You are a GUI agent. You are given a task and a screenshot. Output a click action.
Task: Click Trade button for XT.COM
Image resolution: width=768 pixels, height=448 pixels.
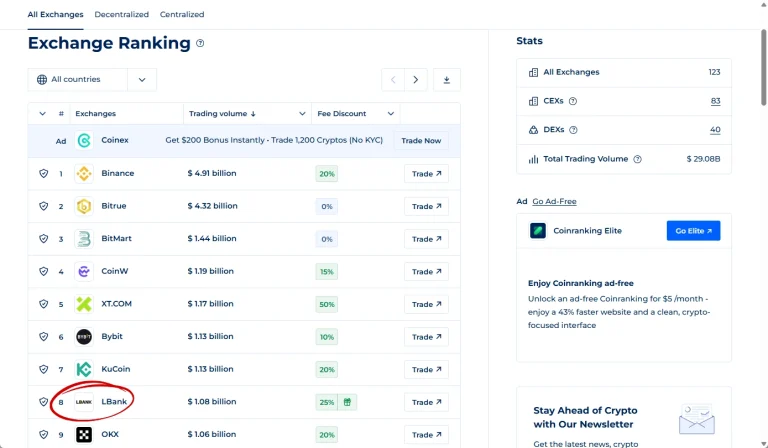426,305
